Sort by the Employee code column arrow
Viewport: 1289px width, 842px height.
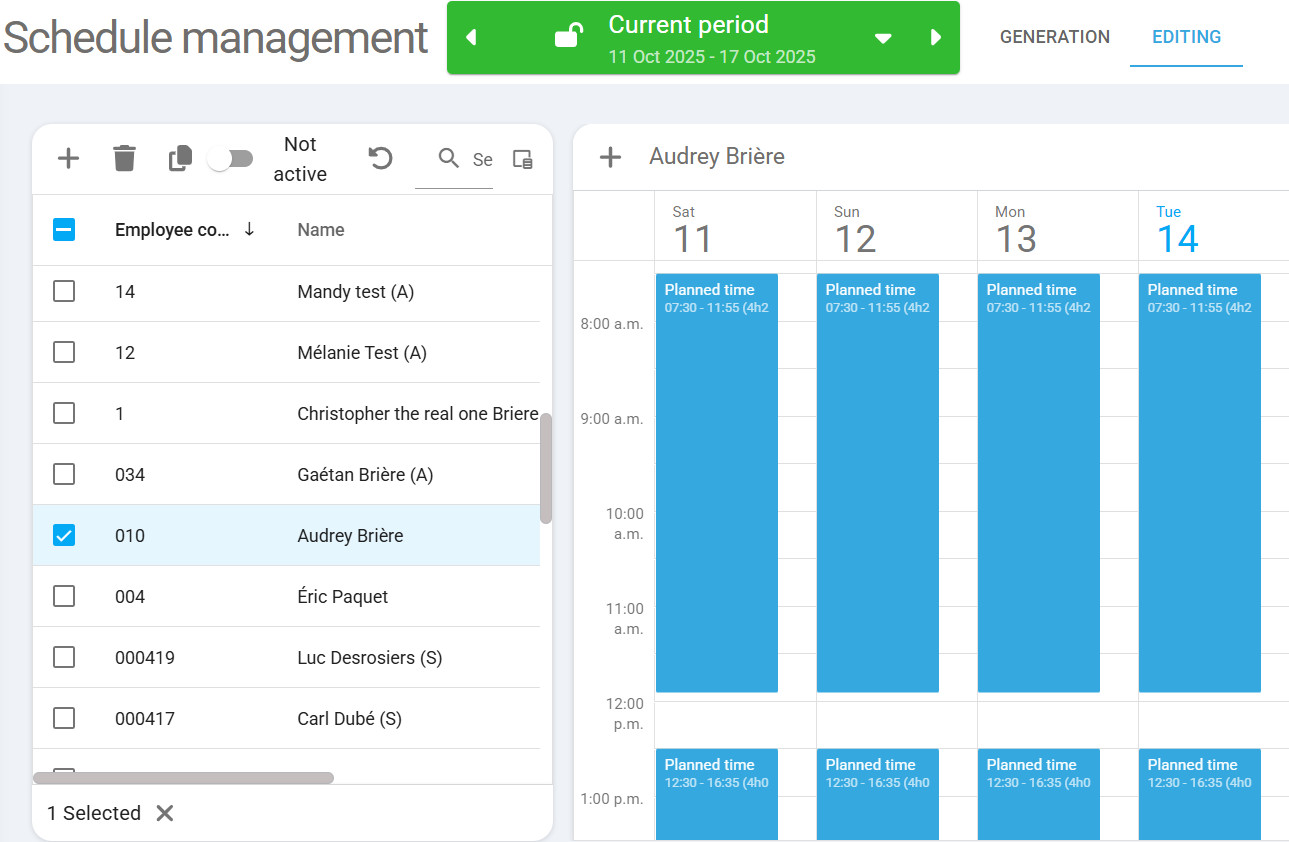click(x=249, y=229)
